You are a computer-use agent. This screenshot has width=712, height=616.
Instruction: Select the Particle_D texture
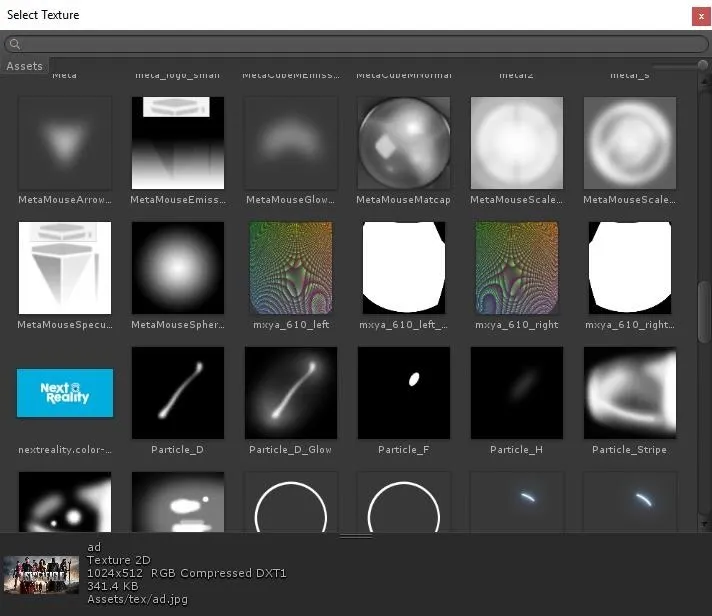click(178, 393)
